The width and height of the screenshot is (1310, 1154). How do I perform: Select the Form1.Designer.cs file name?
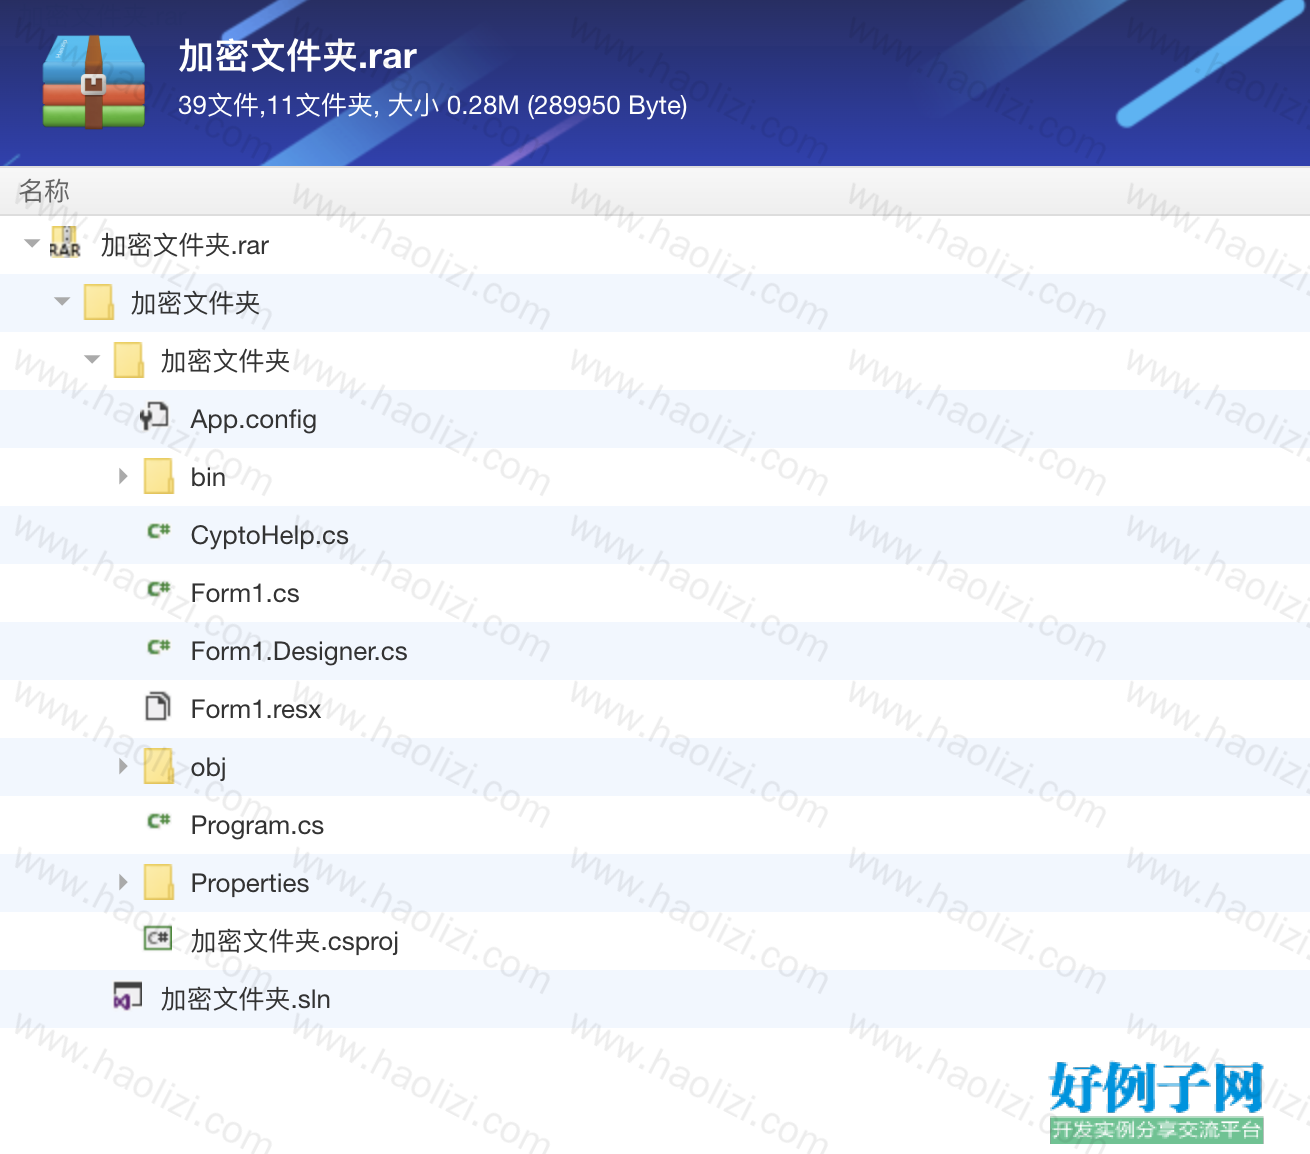pos(299,651)
